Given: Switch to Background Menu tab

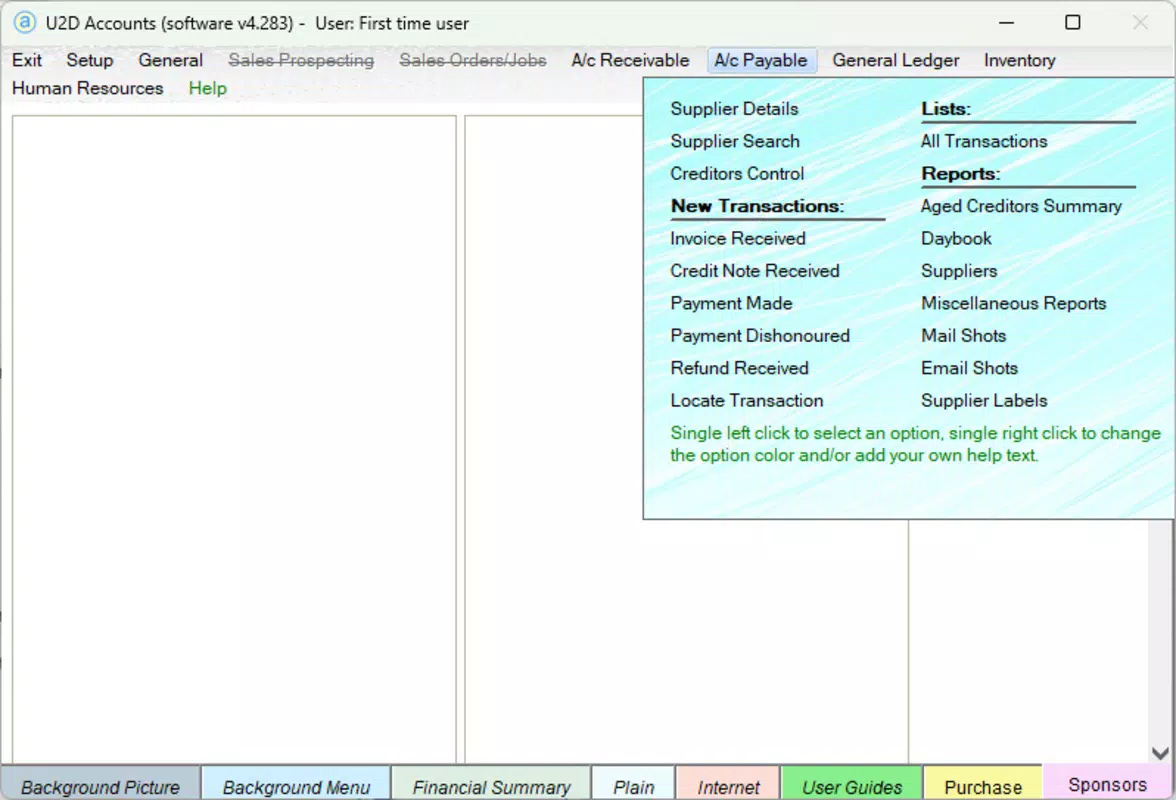Looking at the screenshot, I should tap(296, 786).
